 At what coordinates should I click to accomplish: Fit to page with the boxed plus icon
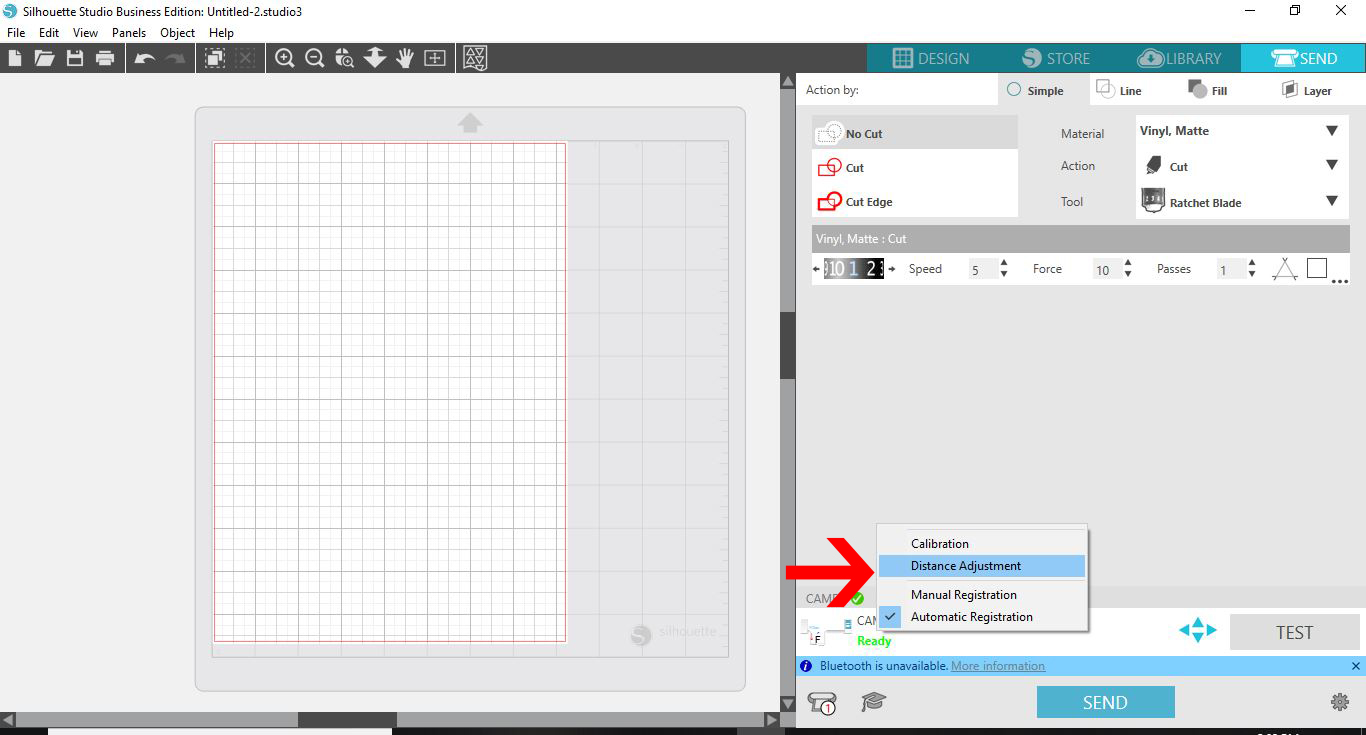pos(435,58)
